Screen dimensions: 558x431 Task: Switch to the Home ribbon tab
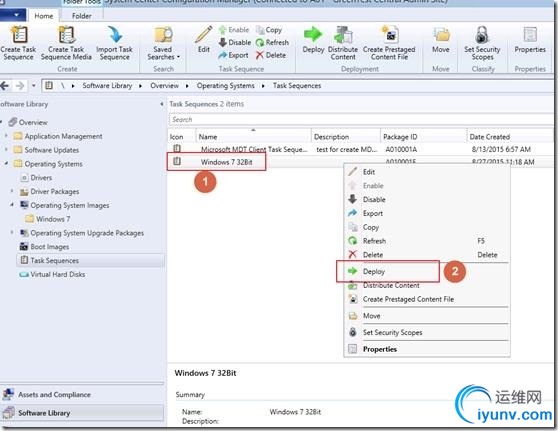[44, 16]
